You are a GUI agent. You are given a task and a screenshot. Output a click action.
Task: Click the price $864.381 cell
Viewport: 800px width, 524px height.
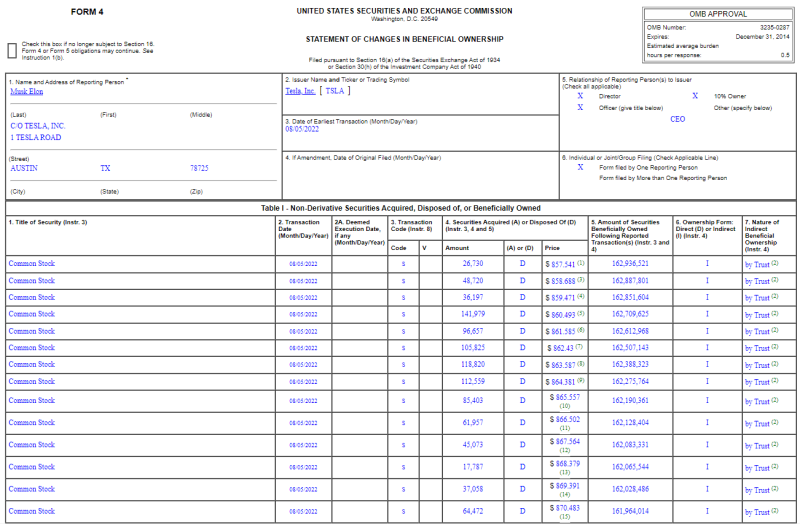click(x=563, y=382)
